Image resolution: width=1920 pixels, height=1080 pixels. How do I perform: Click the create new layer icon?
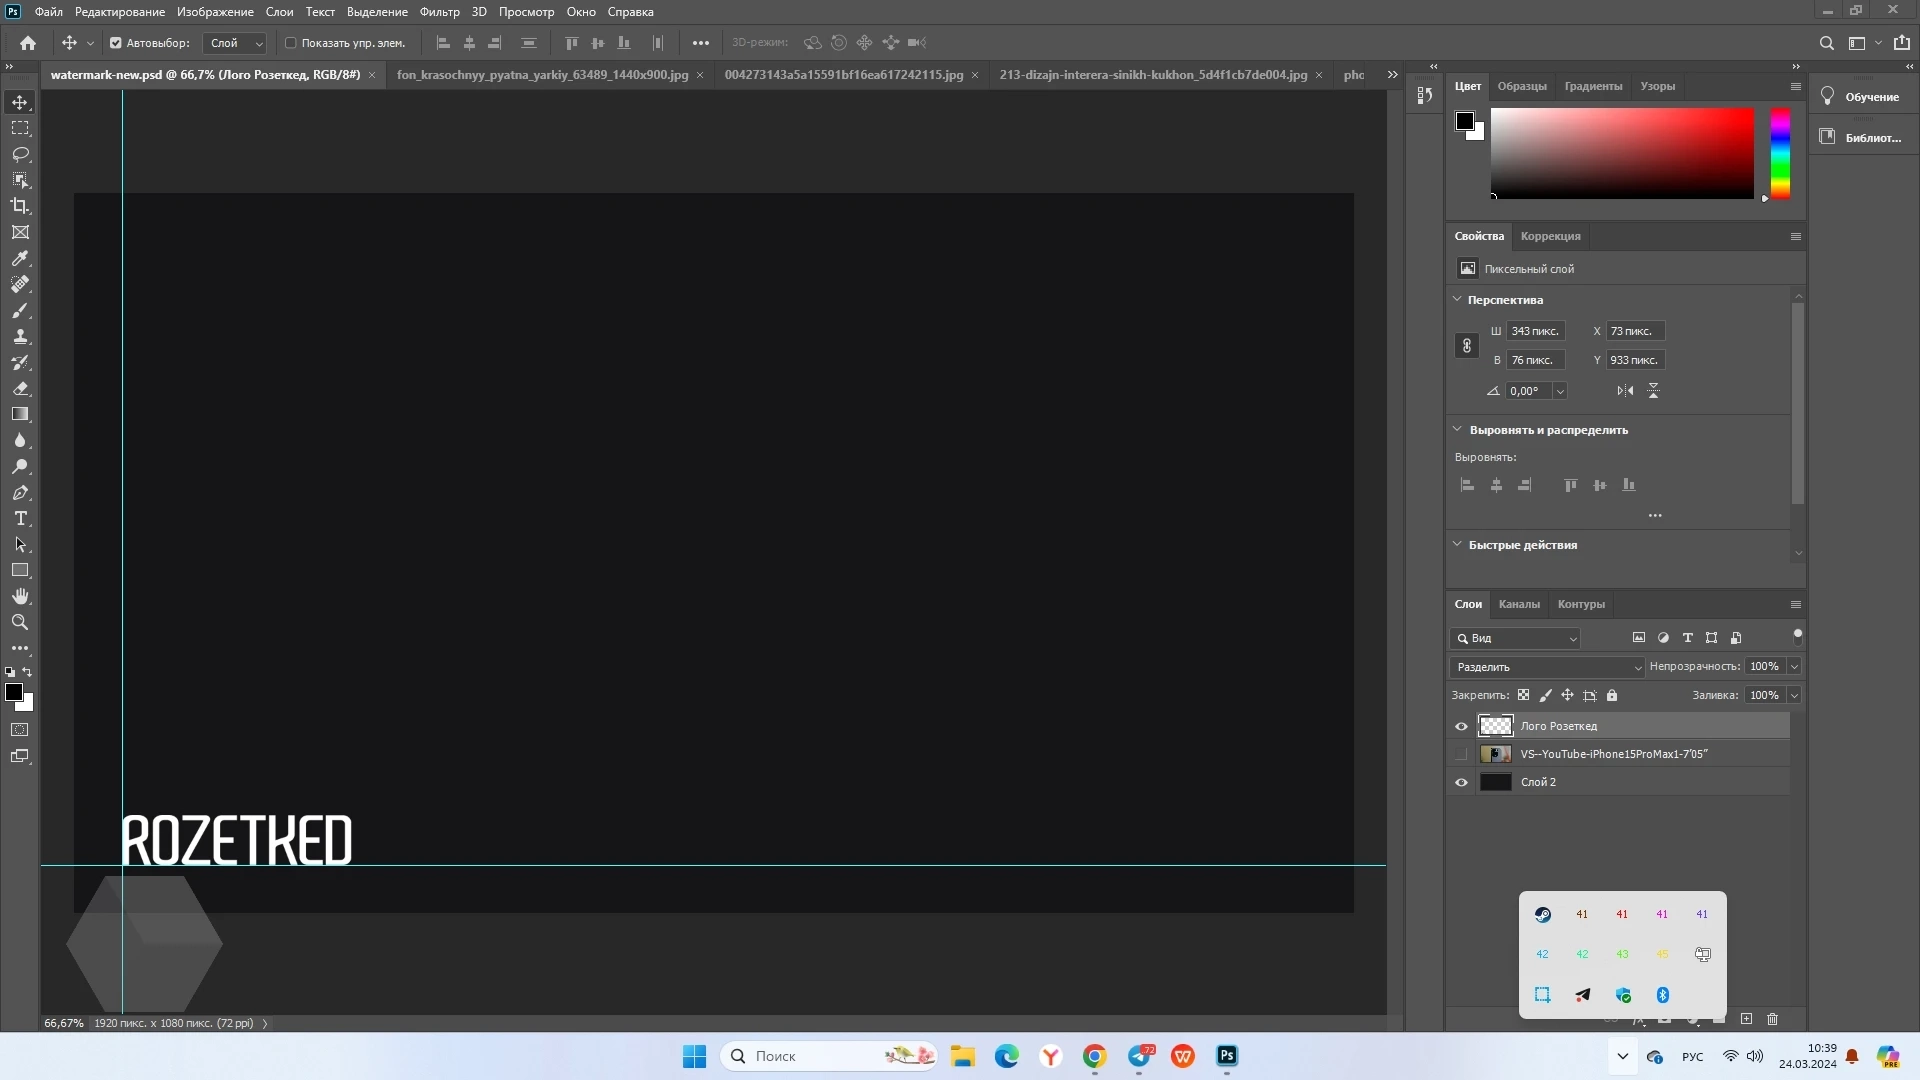(1746, 1019)
